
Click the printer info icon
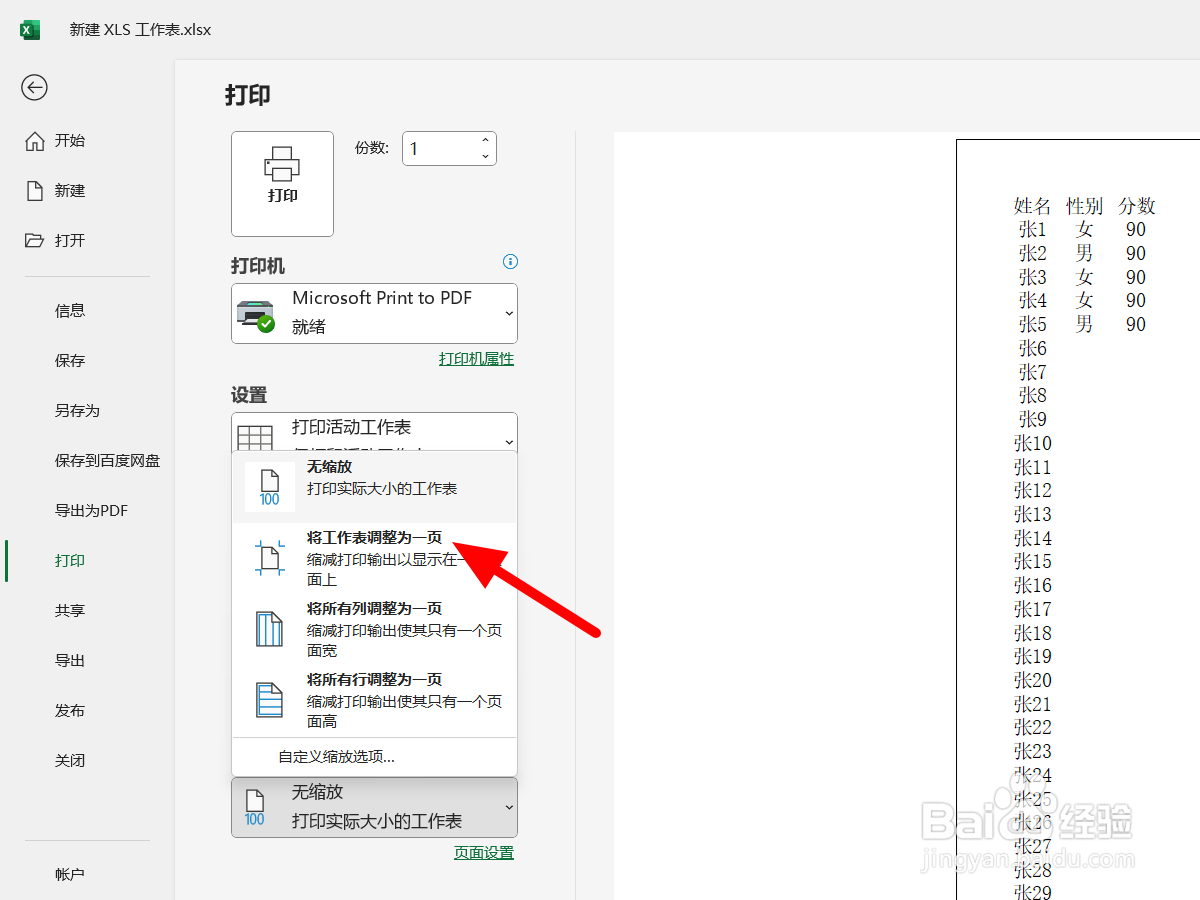coord(510,262)
